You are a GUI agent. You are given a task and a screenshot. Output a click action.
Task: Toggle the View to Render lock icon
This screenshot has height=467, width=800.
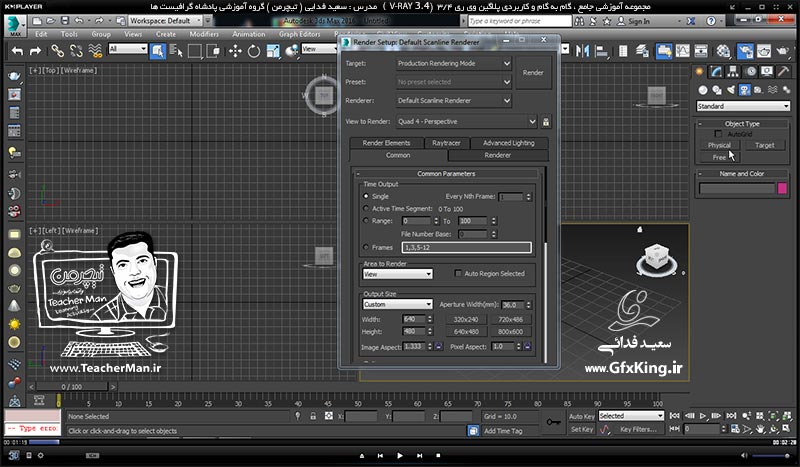(546, 121)
